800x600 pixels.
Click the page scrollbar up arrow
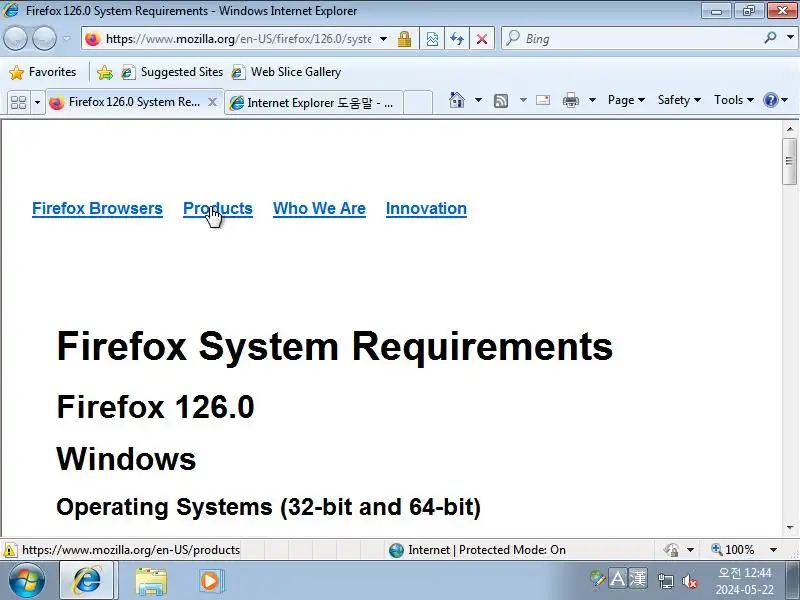pos(790,129)
